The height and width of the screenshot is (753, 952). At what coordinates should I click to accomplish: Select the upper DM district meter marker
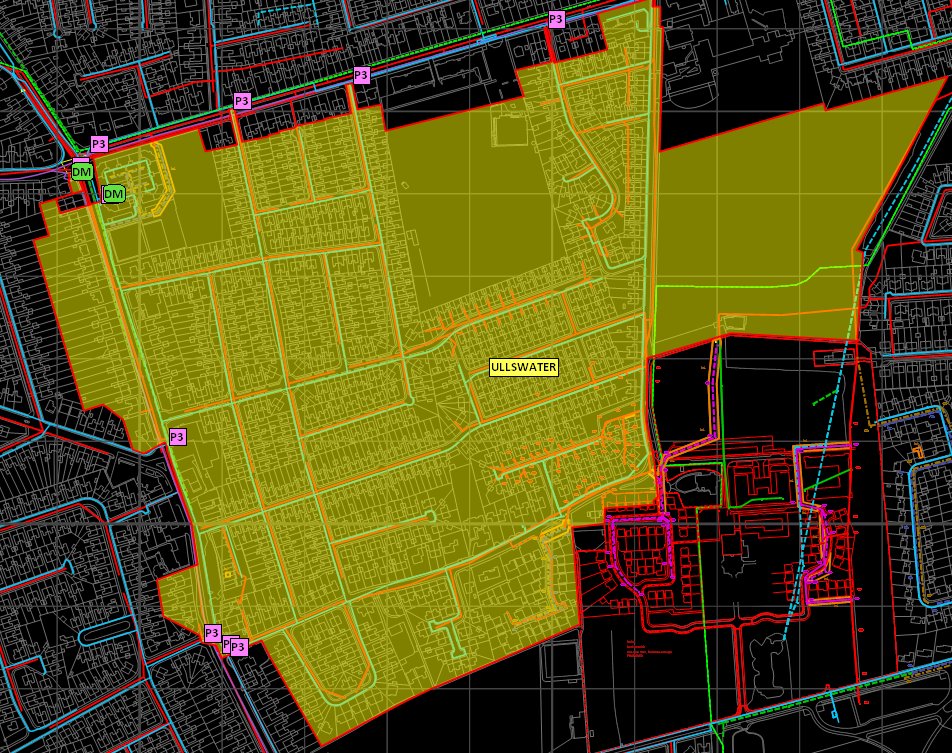[82, 174]
